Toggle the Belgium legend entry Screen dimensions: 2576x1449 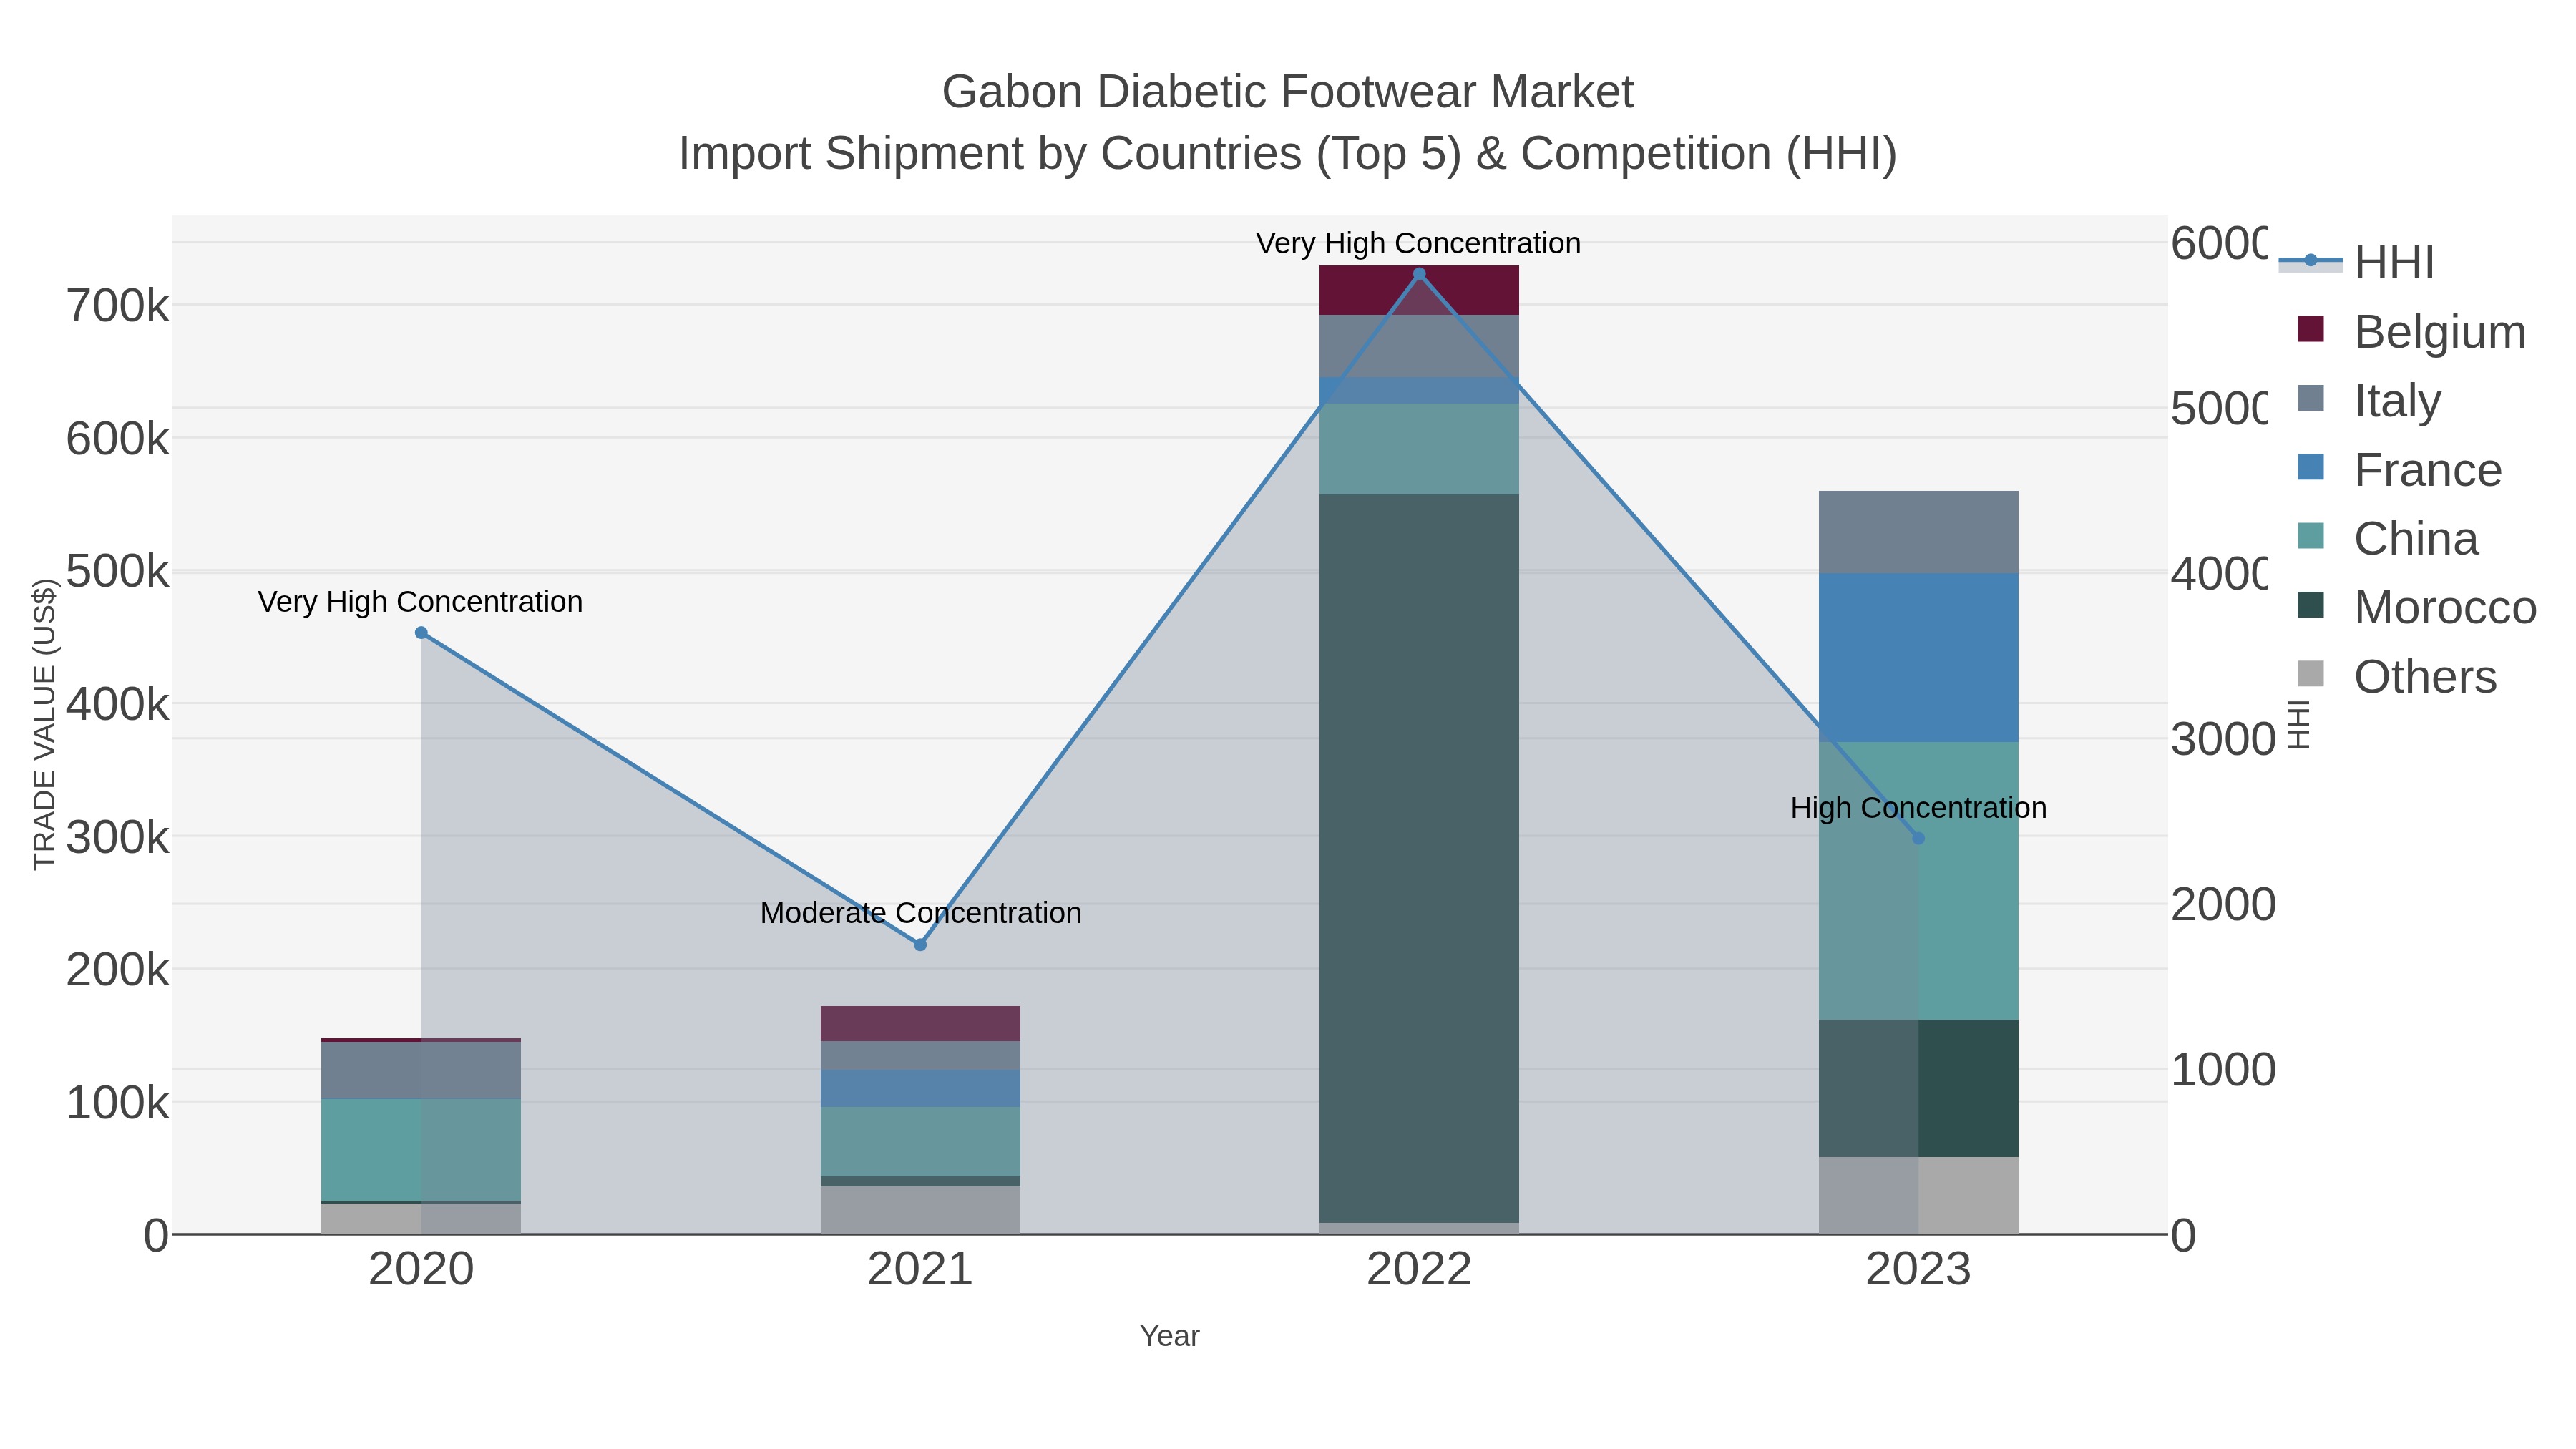[x=2412, y=332]
